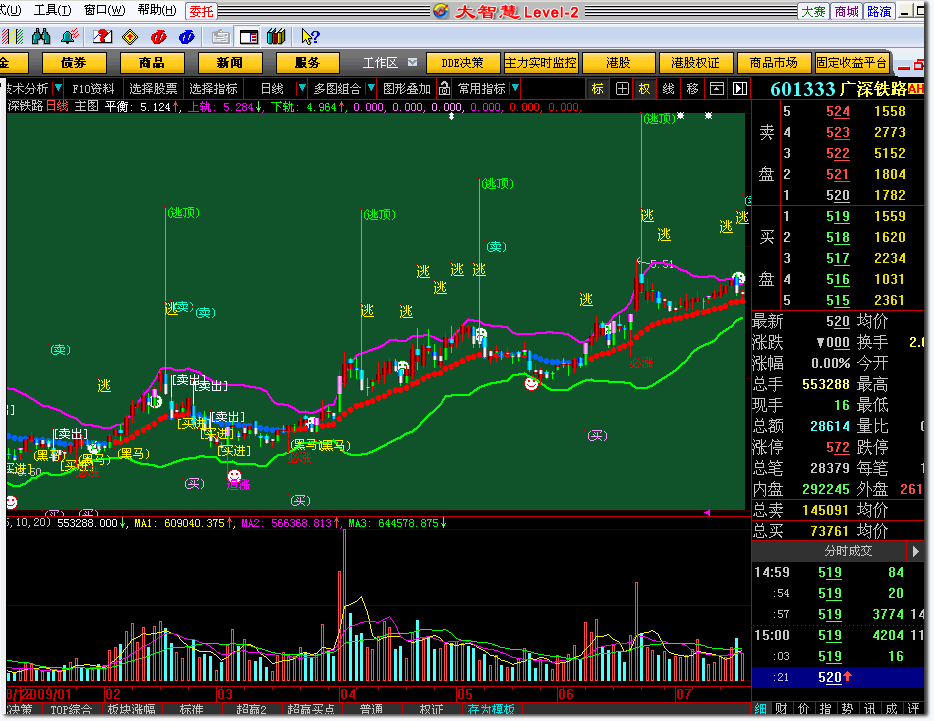Click the binoculars search icon
This screenshot has width=934, height=721.
pos(41,37)
